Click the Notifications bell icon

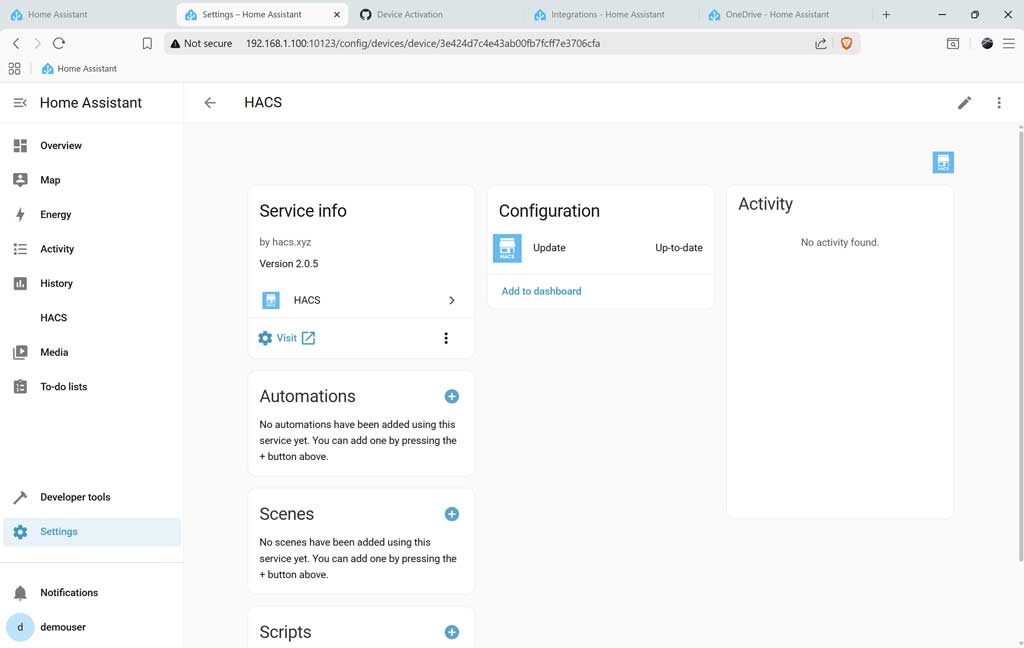pos(20,592)
